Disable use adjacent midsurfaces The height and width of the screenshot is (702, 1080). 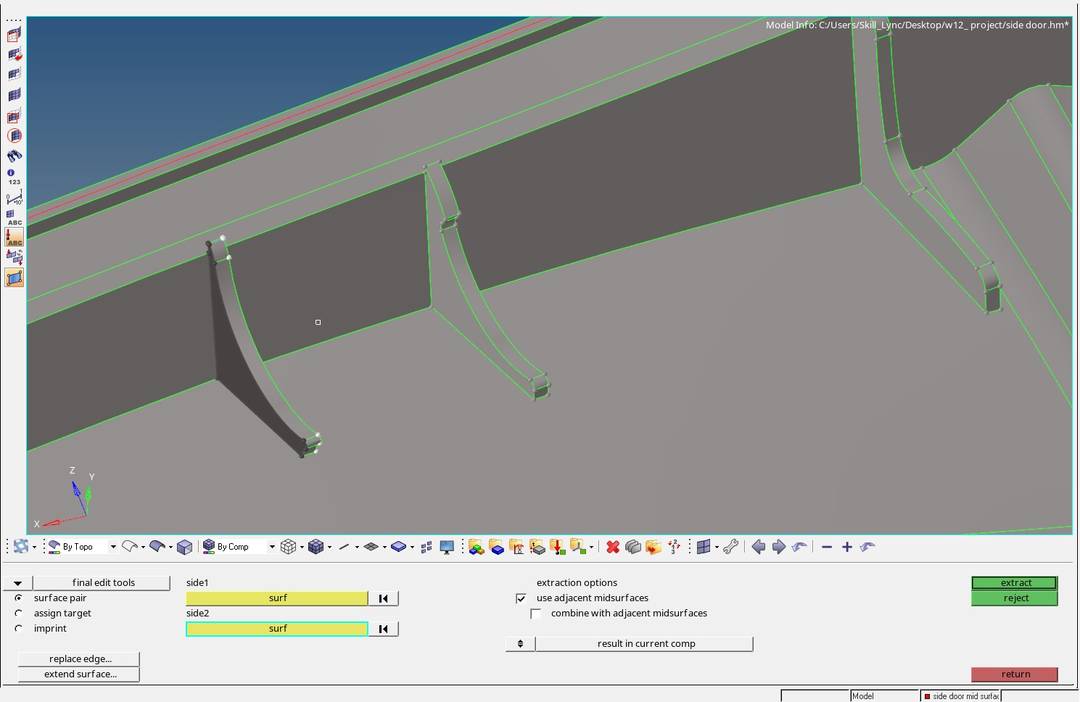[x=521, y=598]
